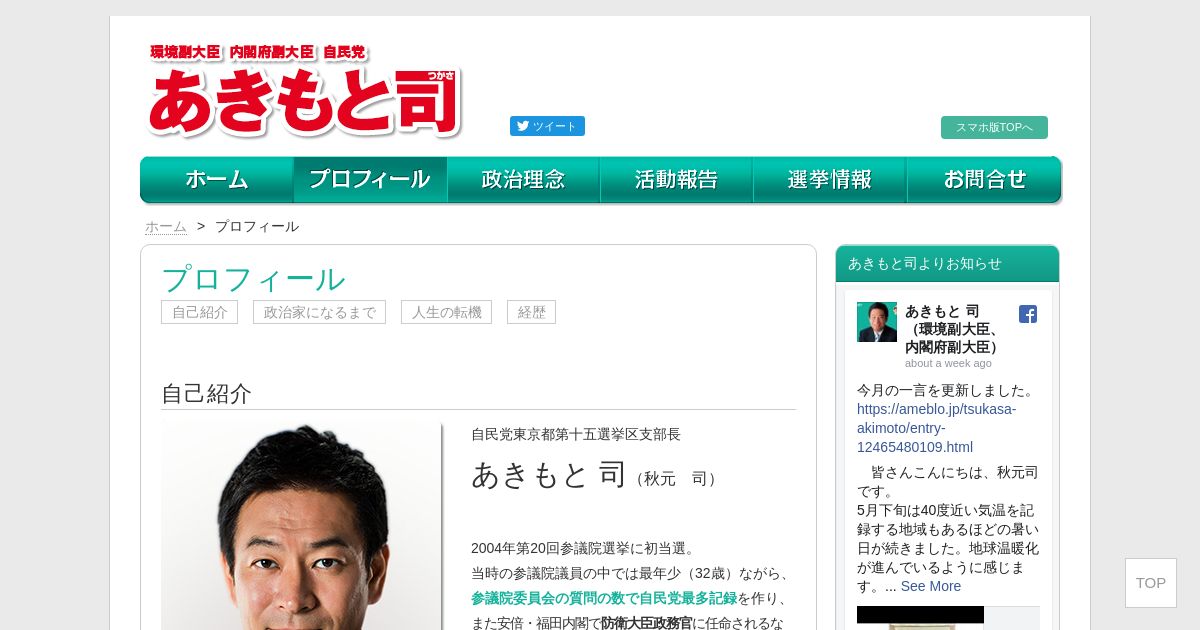Click the Facebook profile avatar thumbnail
The height and width of the screenshot is (630, 1200).
tap(877, 322)
